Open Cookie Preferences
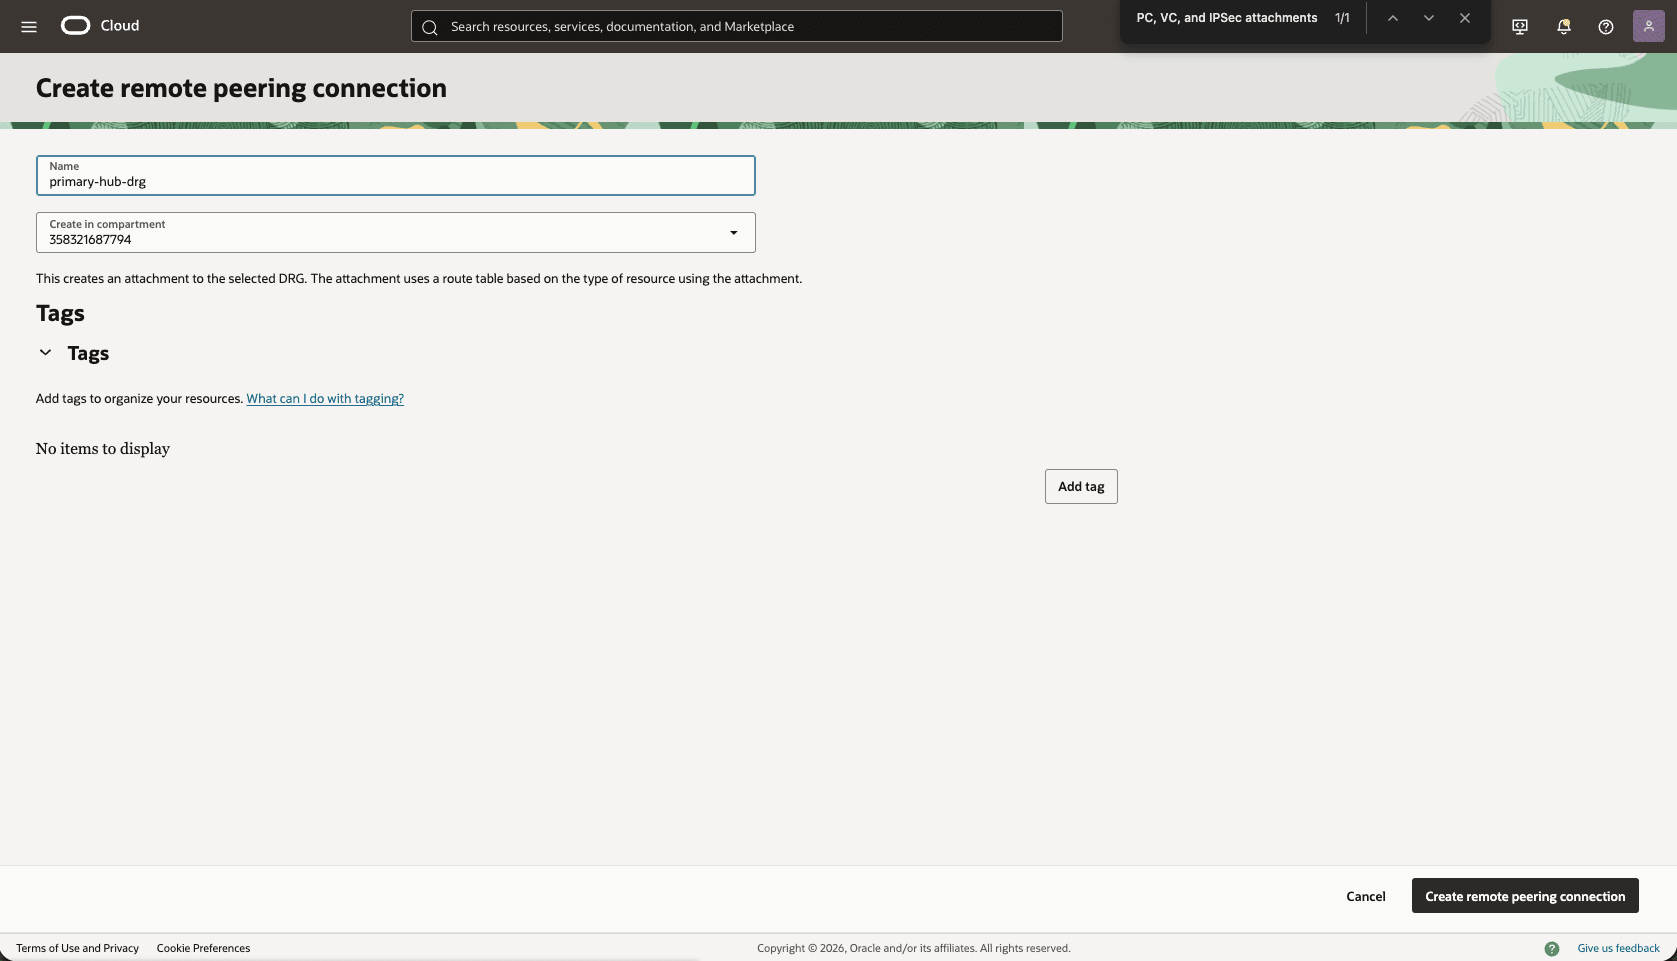Image resolution: width=1677 pixels, height=961 pixels. pos(203,948)
